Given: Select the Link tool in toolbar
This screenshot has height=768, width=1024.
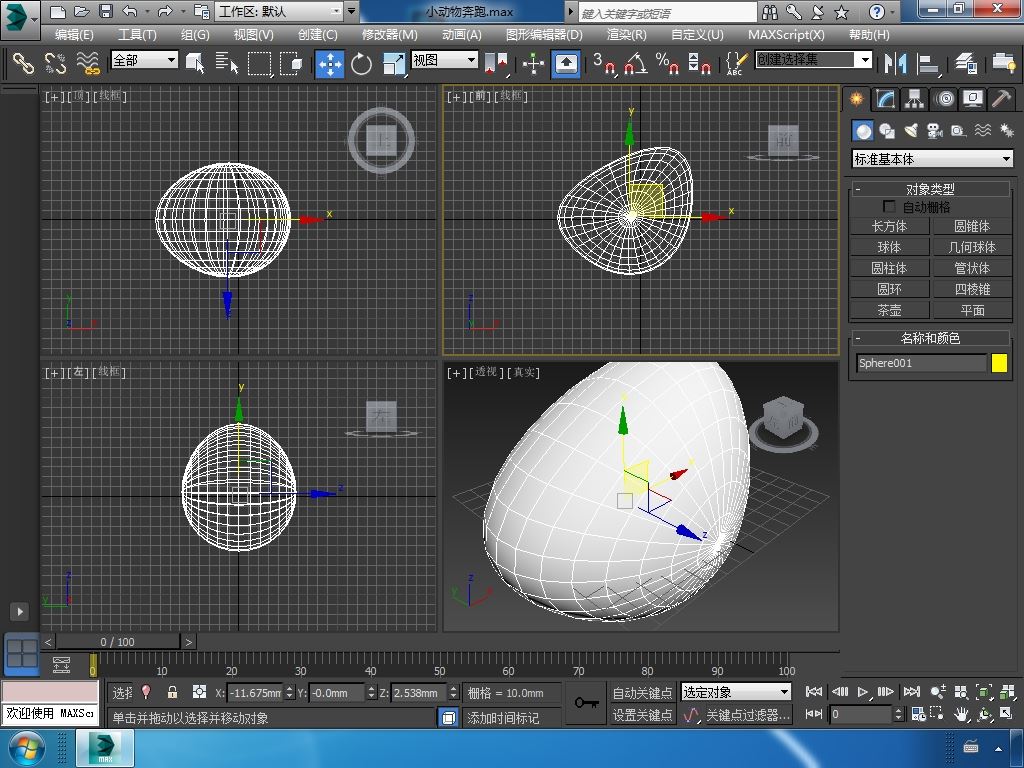Looking at the screenshot, I should 23,63.
